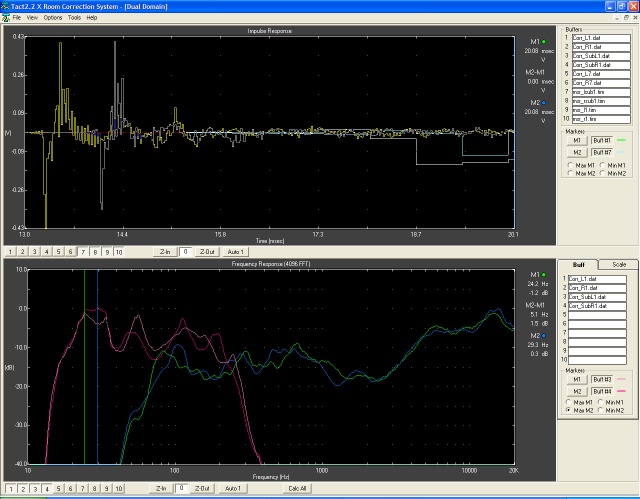This screenshot has width=640, height=499.
Task: Toggle buffer 1 in Impulse Response panel
Action: click(11, 252)
